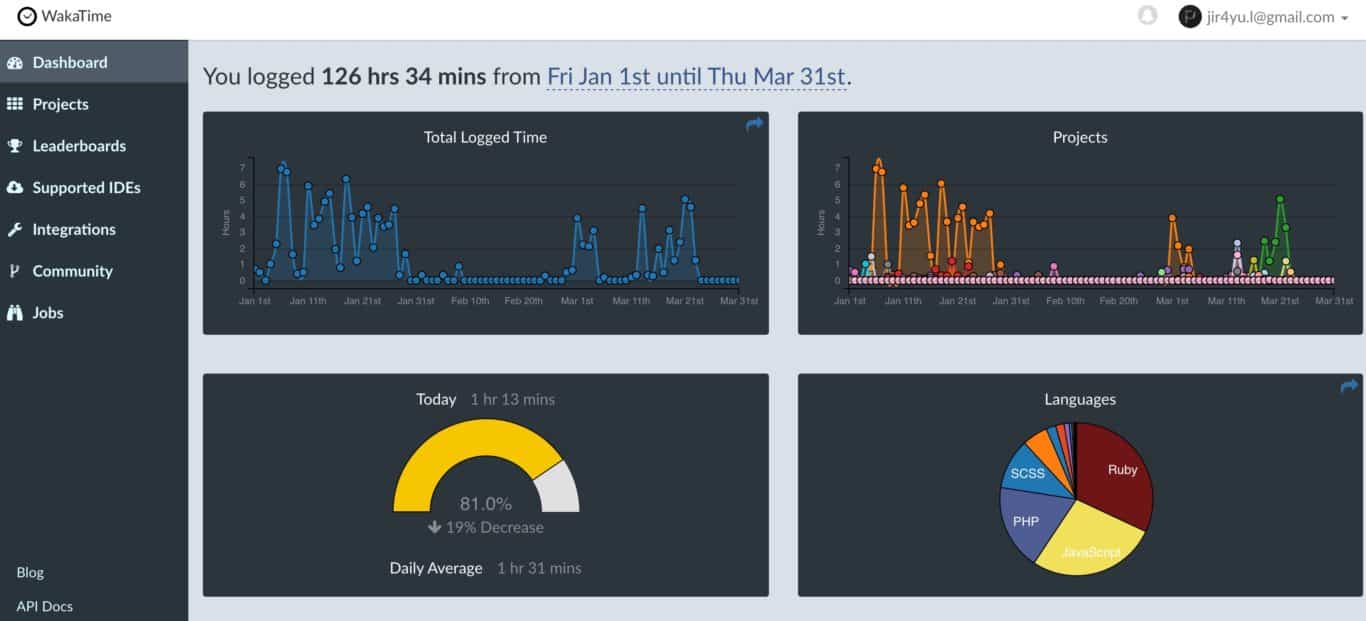
Task: Share the Total Logged Time chart
Action: (754, 123)
